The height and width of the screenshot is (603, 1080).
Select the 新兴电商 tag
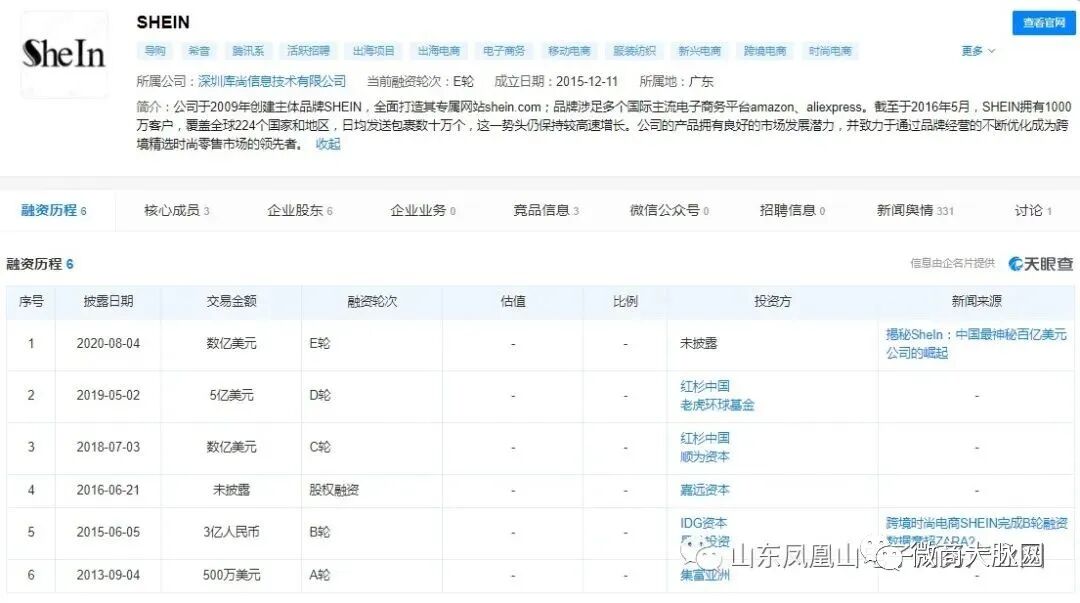coord(699,51)
